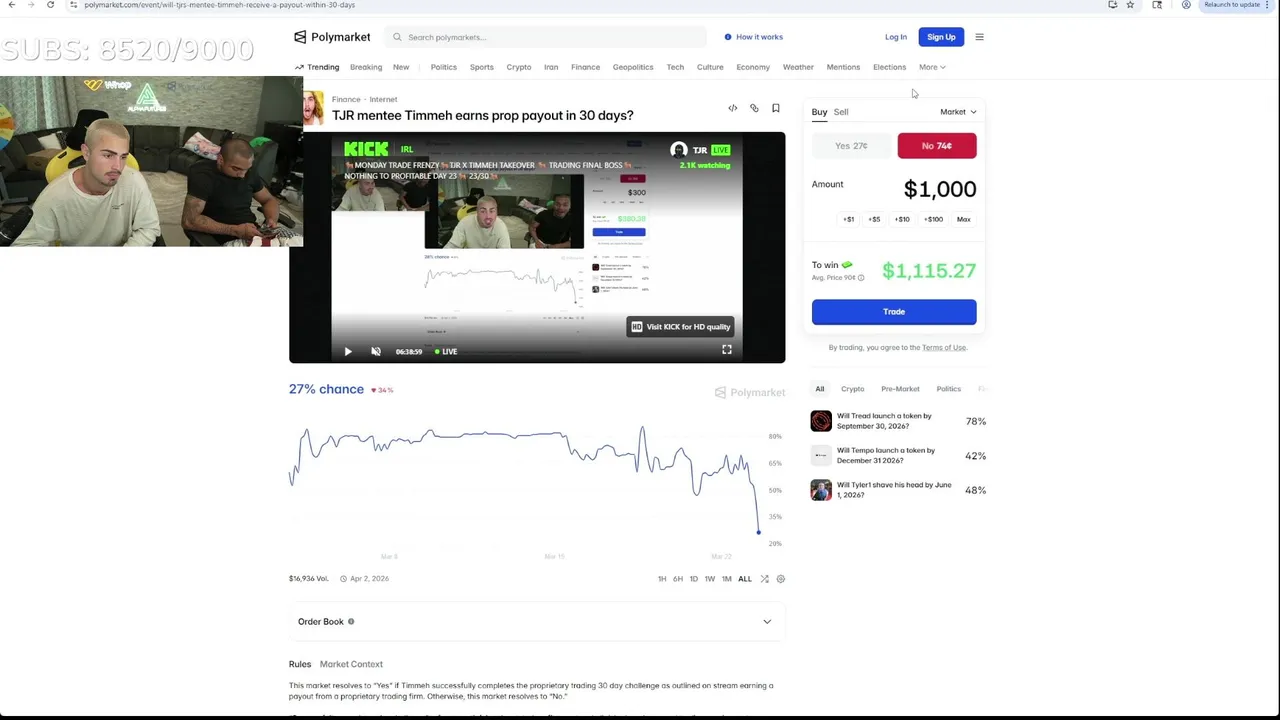Switch chart range to 1H
This screenshot has width=1280, height=720.
(x=662, y=579)
